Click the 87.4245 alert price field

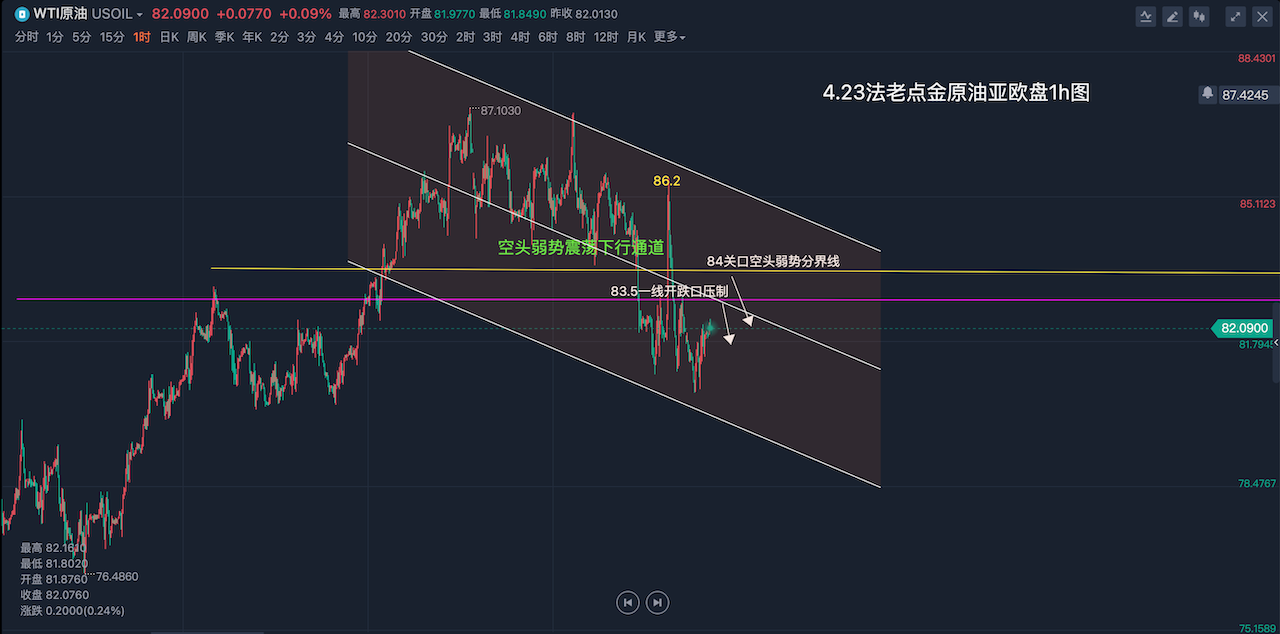1244,94
